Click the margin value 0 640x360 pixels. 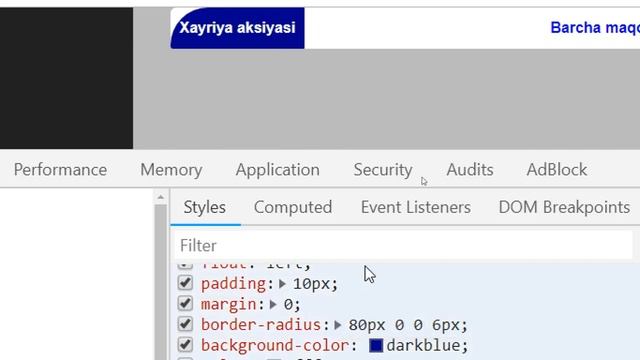(x=289, y=304)
